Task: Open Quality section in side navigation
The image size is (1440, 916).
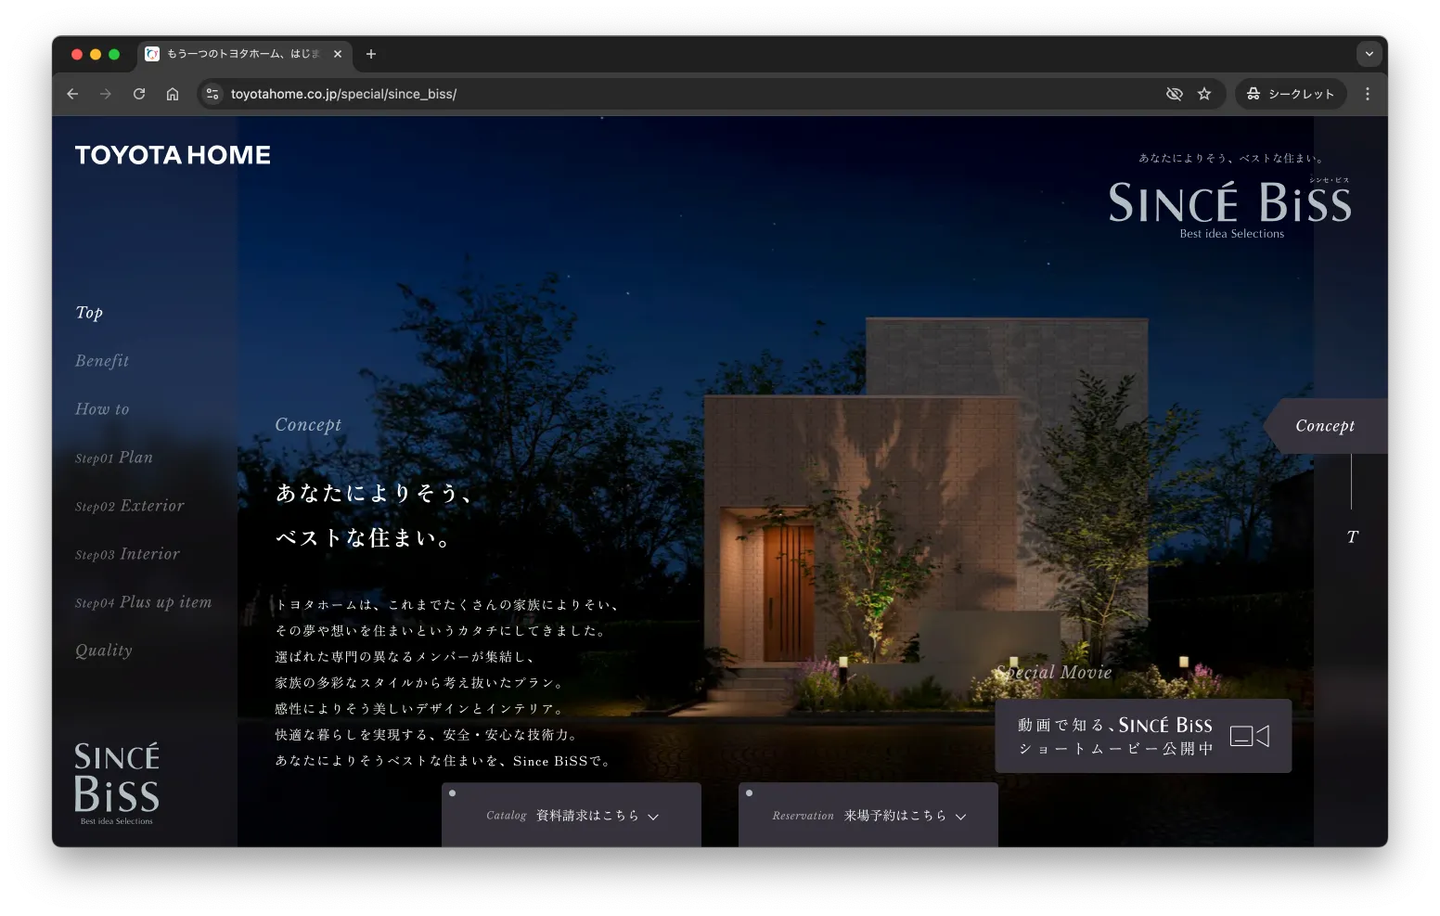Action: pos(104,651)
